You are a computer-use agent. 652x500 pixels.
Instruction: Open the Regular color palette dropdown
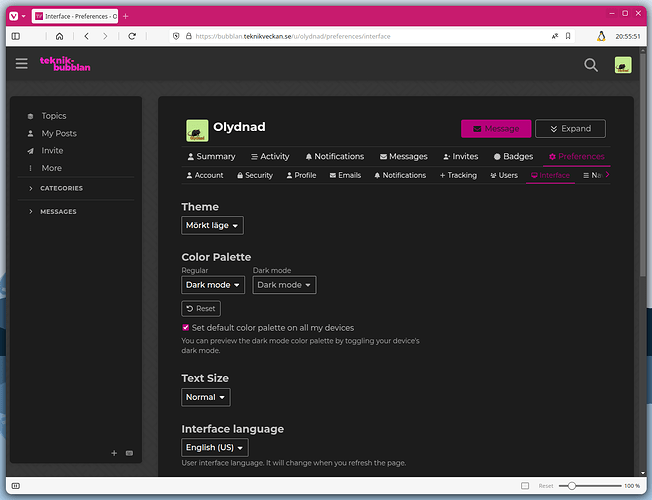[x=213, y=285]
